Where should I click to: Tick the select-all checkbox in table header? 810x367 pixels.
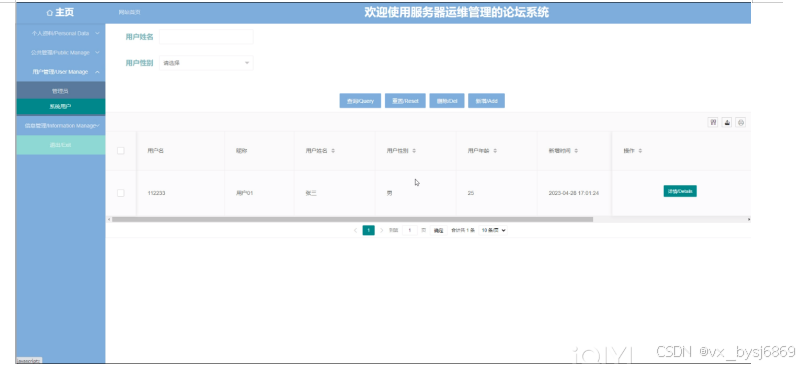(x=120, y=151)
